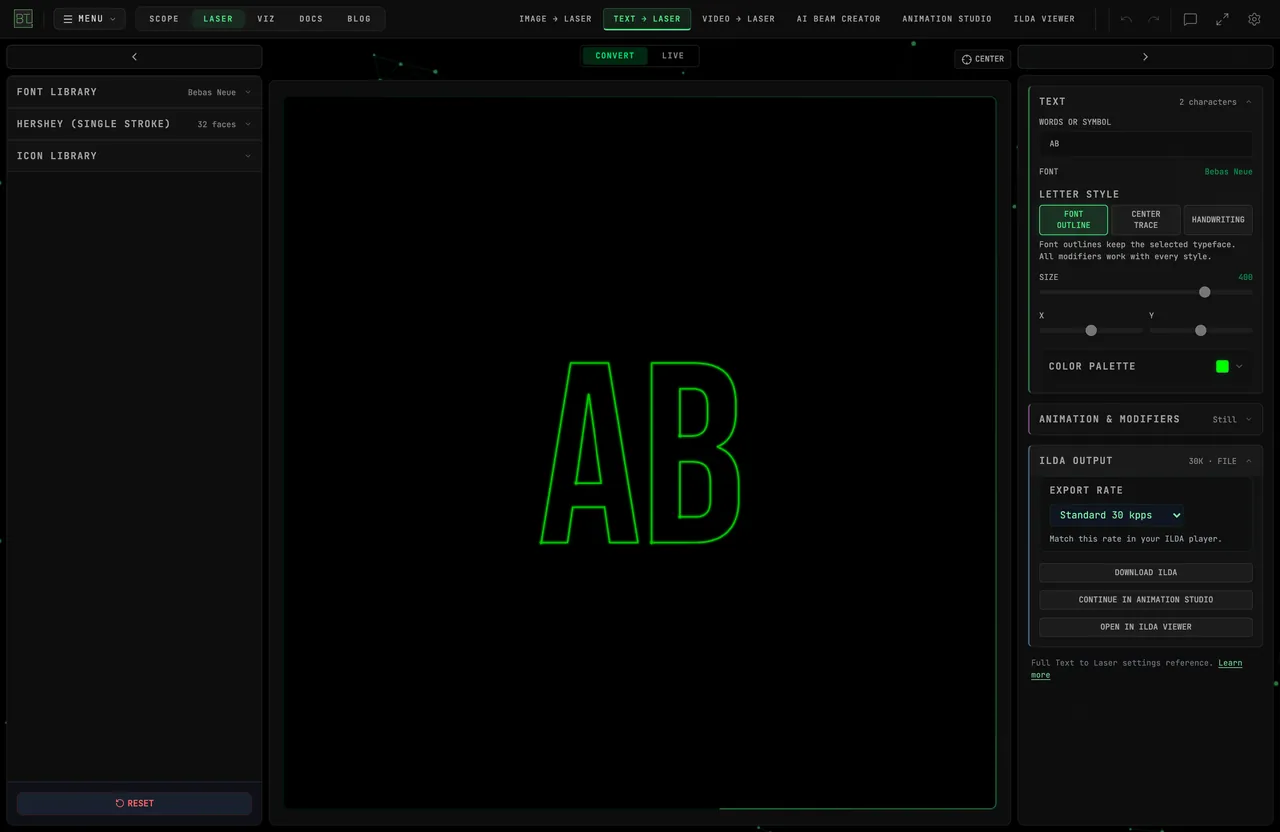Select the Center Trace letter style
Image resolution: width=1280 pixels, height=832 pixels.
pyautogui.click(x=1146, y=220)
